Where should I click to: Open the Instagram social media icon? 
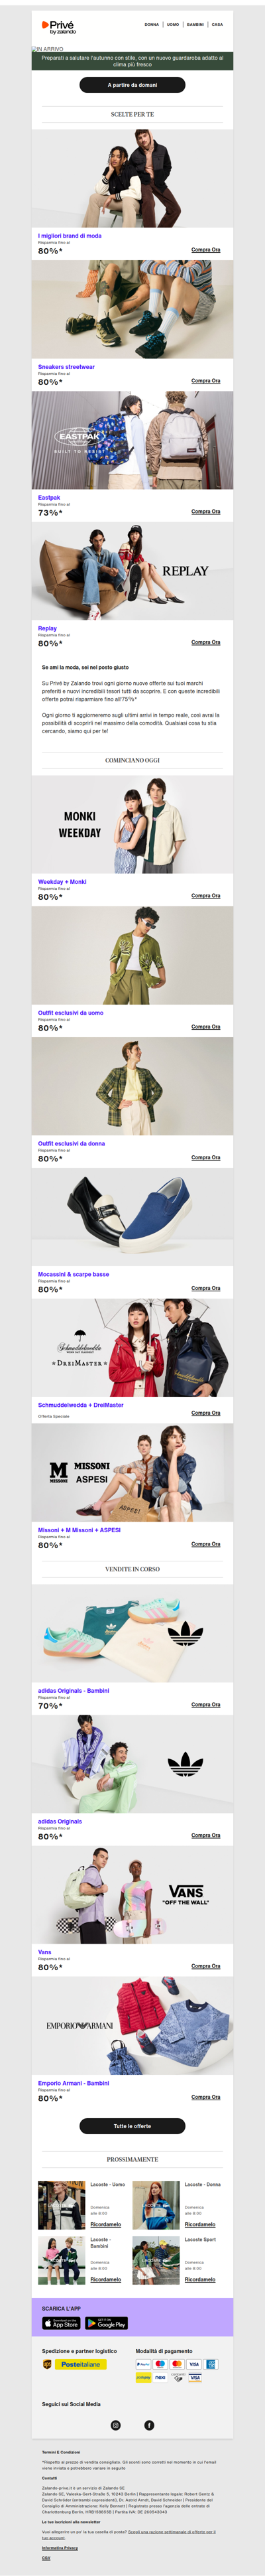pos(115,2425)
